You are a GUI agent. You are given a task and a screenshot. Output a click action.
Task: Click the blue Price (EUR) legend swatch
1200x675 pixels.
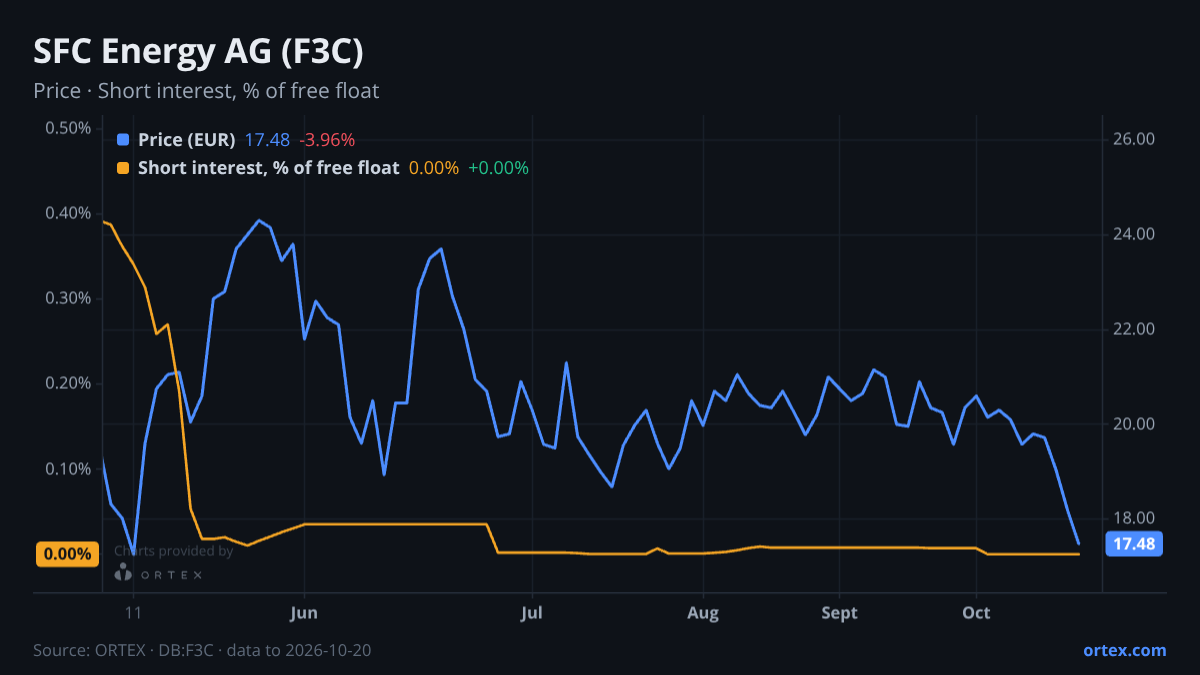(123, 140)
